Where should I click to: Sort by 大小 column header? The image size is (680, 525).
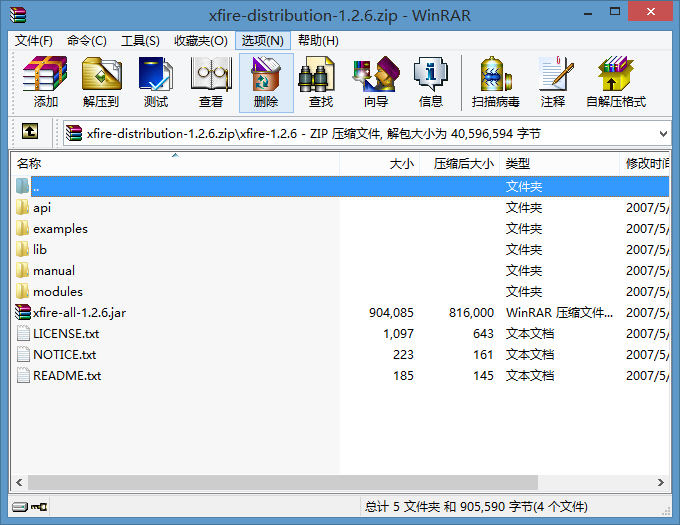379,163
